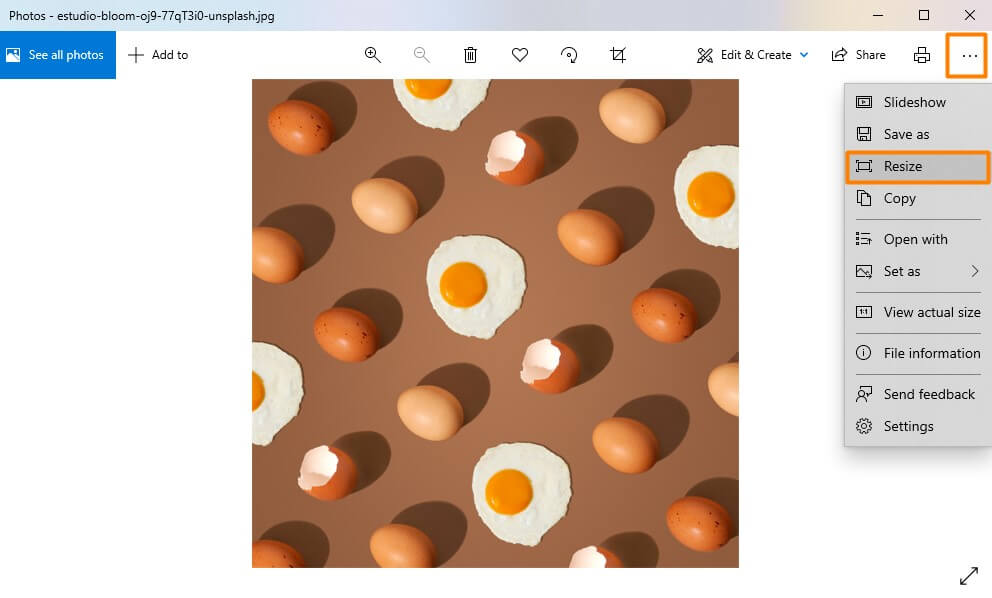Enter fullscreen with the expand arrow
Image resolution: width=992 pixels, height=598 pixels.
pos(968,575)
